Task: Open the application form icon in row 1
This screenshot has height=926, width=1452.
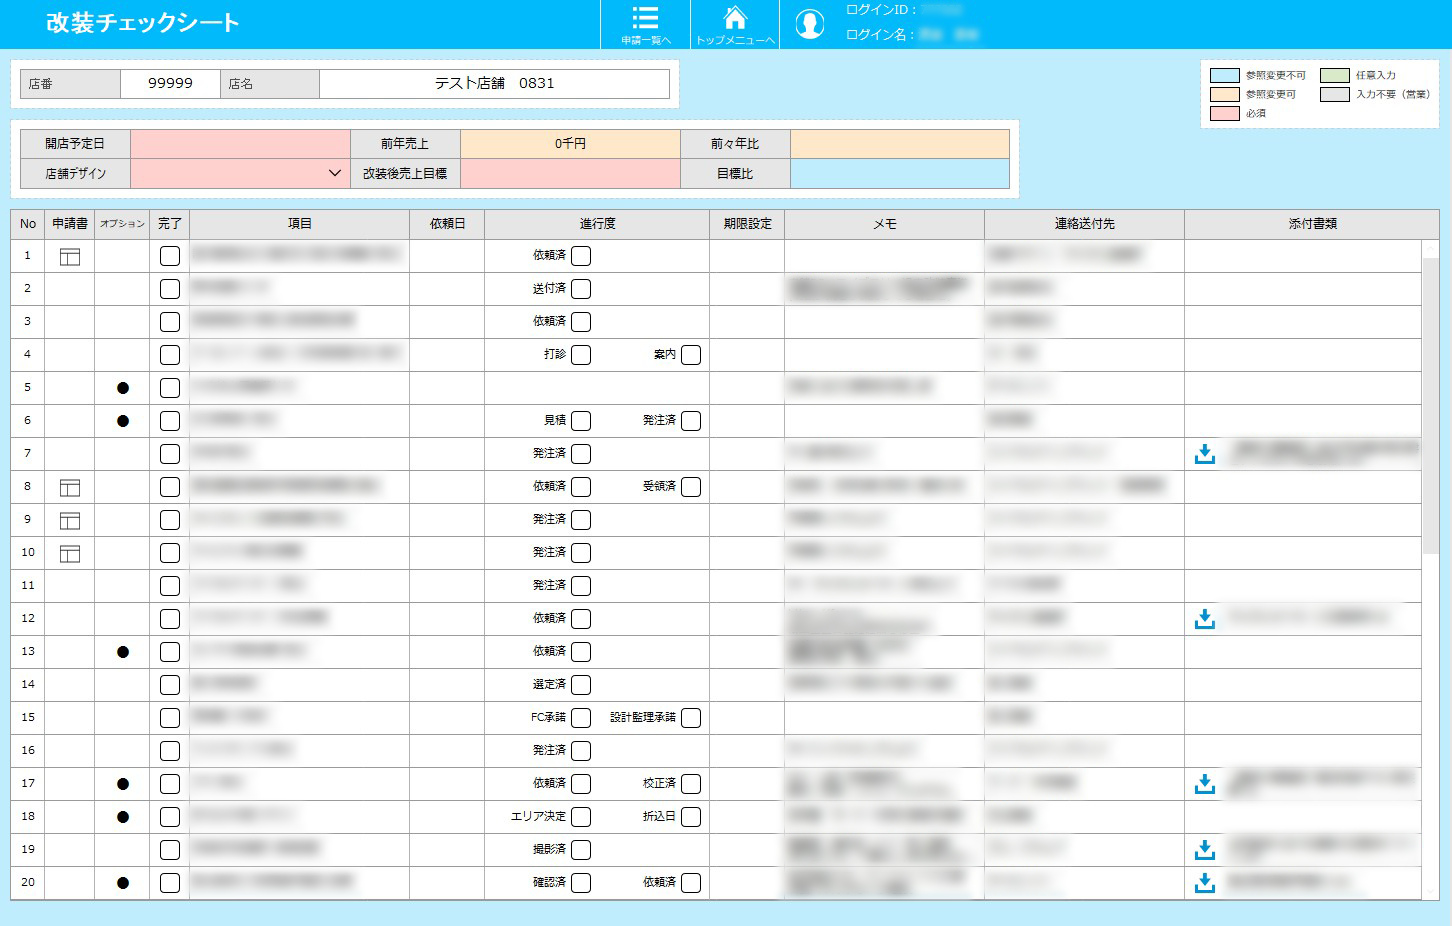Action: (70, 257)
